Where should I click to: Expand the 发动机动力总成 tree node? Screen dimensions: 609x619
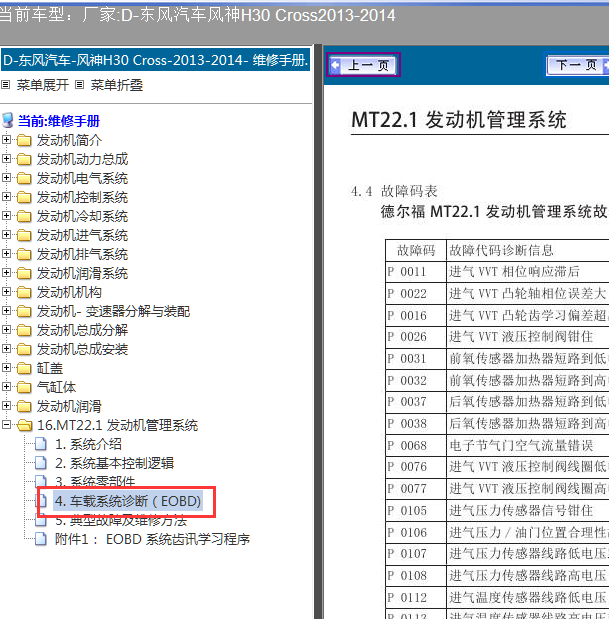click(x=6, y=158)
